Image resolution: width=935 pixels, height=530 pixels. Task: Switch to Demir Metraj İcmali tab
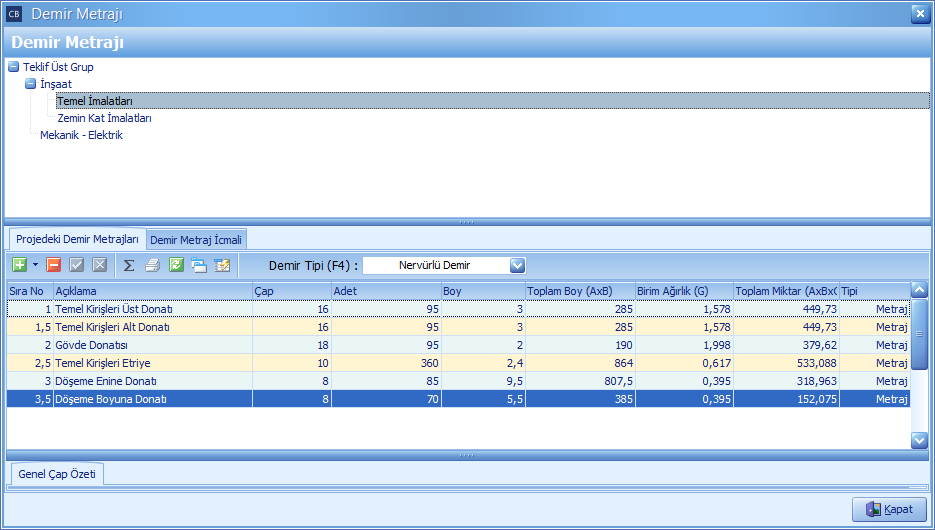click(x=196, y=240)
